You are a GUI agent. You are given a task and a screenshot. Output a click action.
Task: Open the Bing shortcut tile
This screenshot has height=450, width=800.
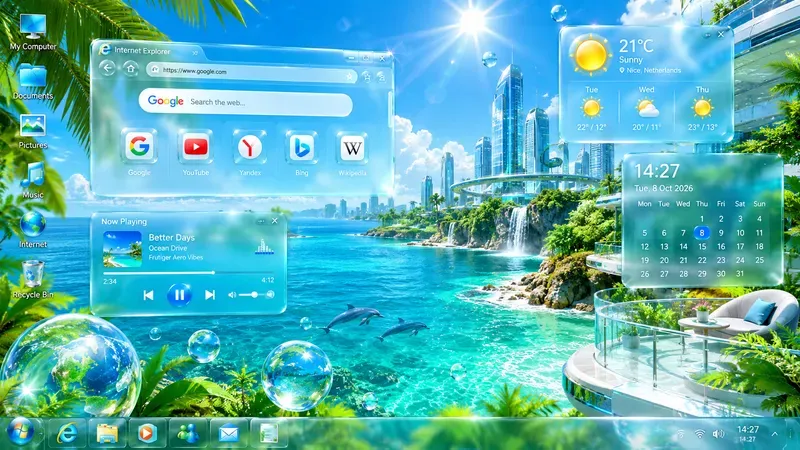tap(302, 147)
